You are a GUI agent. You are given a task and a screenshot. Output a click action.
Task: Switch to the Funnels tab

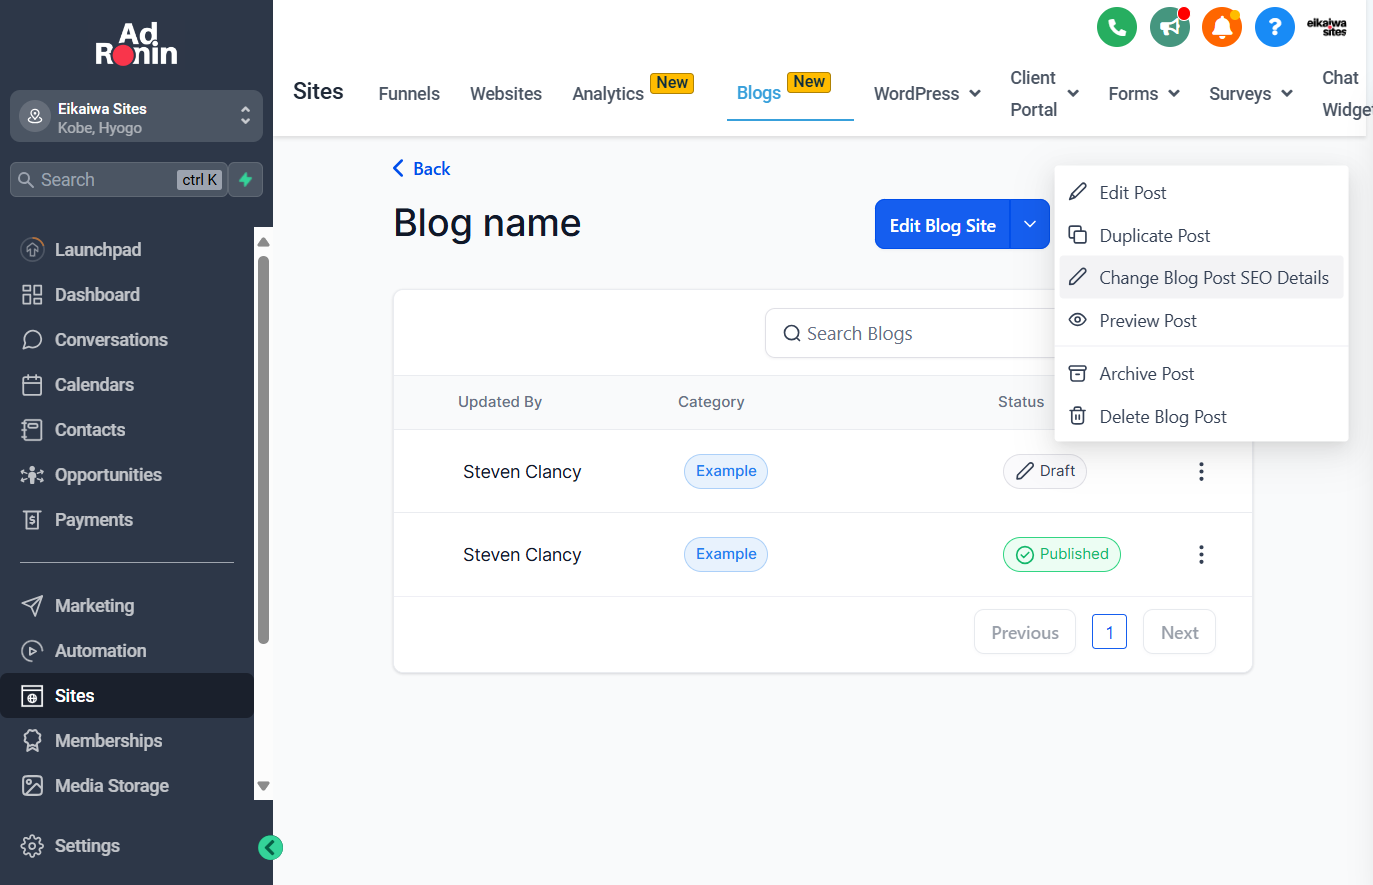tap(409, 93)
